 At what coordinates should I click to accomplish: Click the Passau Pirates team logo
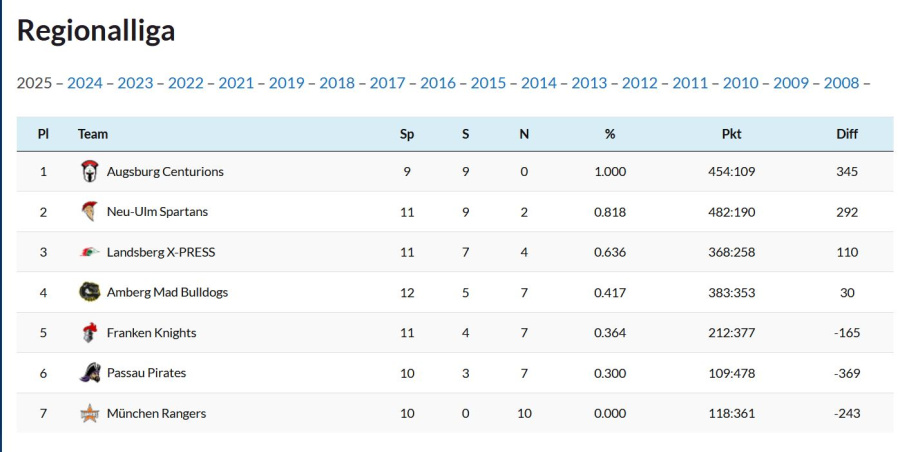(x=90, y=373)
